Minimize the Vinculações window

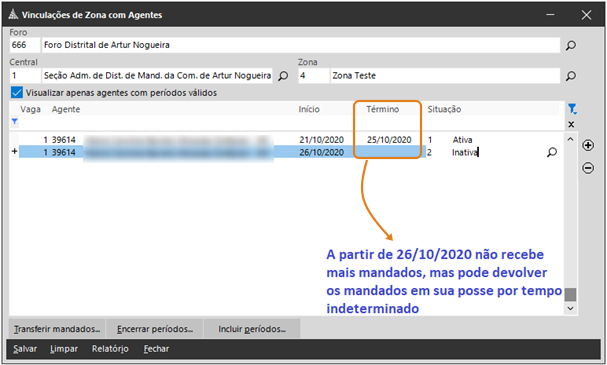[550, 15]
